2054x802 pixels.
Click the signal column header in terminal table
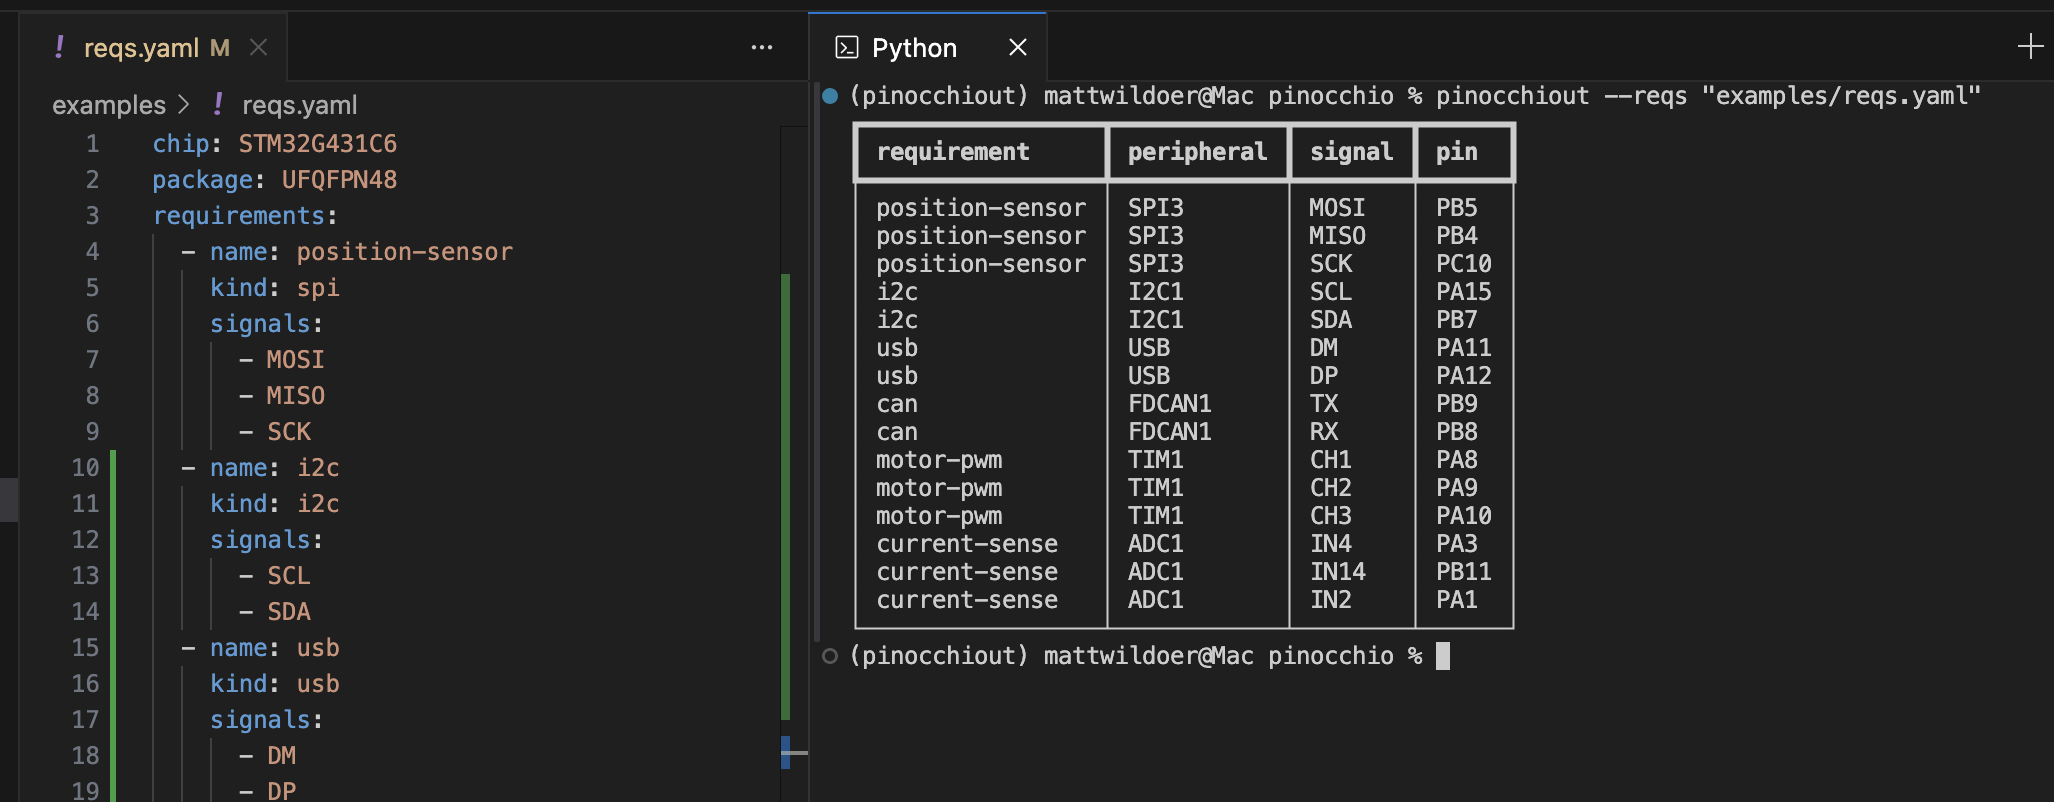click(1351, 152)
